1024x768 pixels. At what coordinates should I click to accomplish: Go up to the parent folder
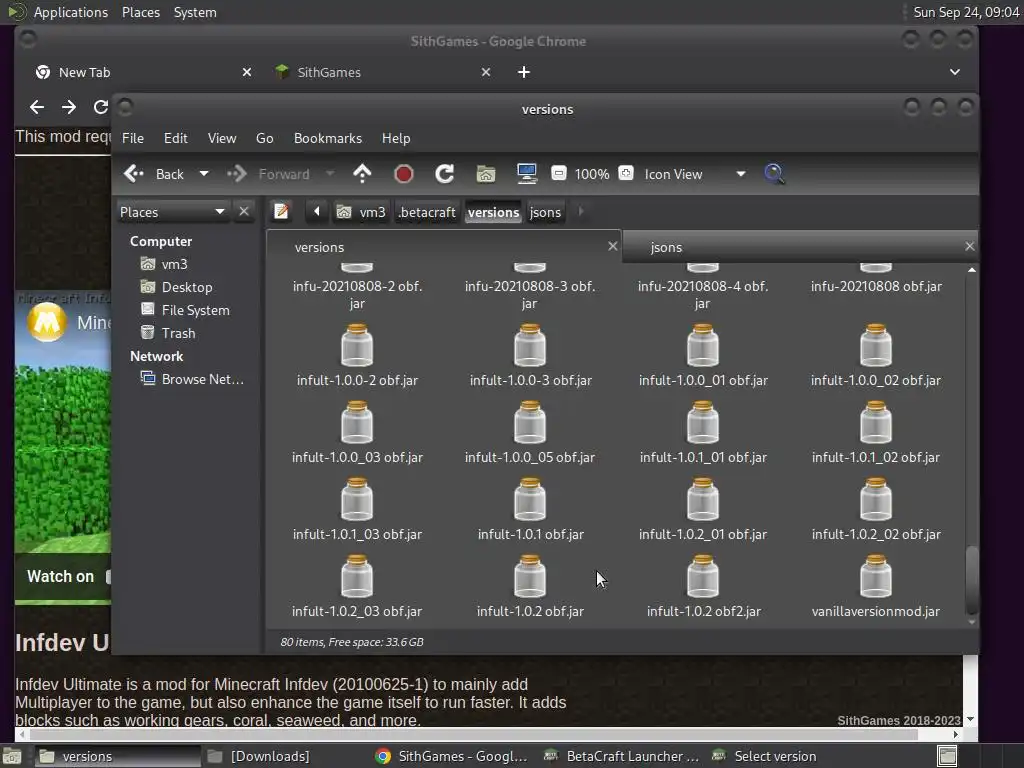tap(362, 174)
